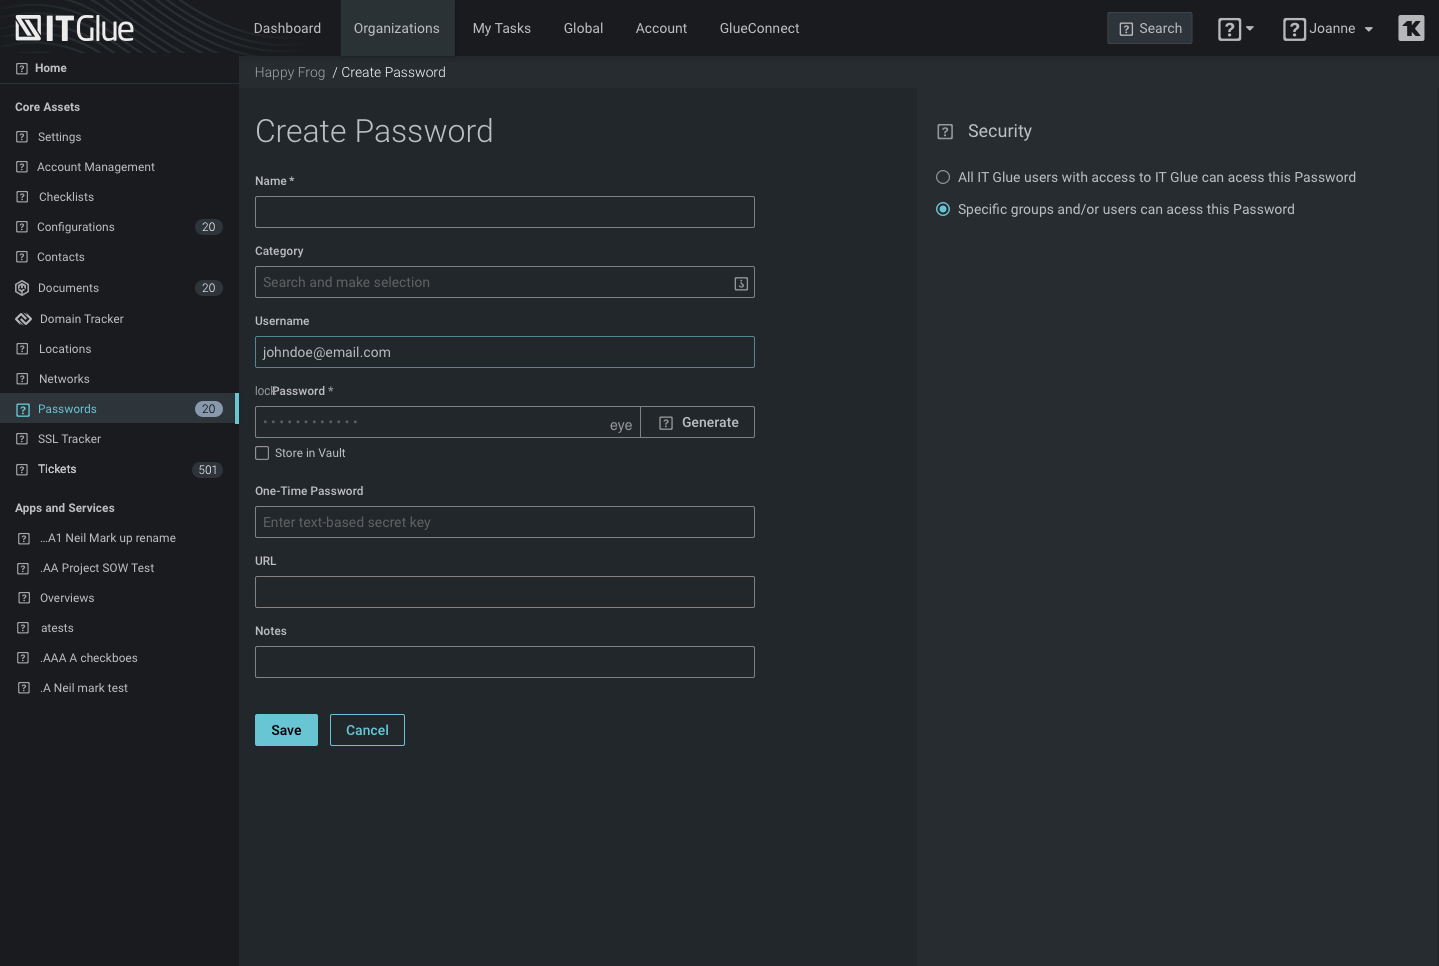1439x966 pixels.
Task: Click the Username field with johndoe@email.com
Action: [505, 352]
